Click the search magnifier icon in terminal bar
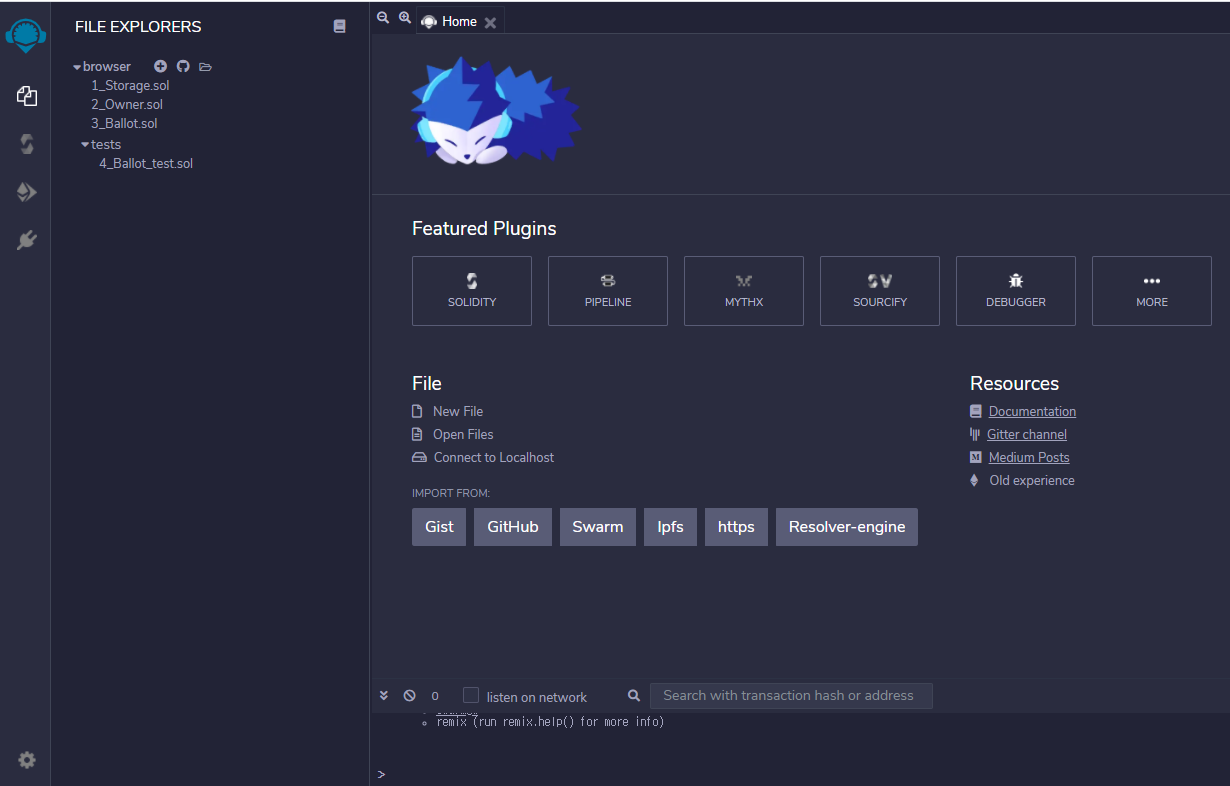The image size is (1230, 786). [x=634, y=695]
